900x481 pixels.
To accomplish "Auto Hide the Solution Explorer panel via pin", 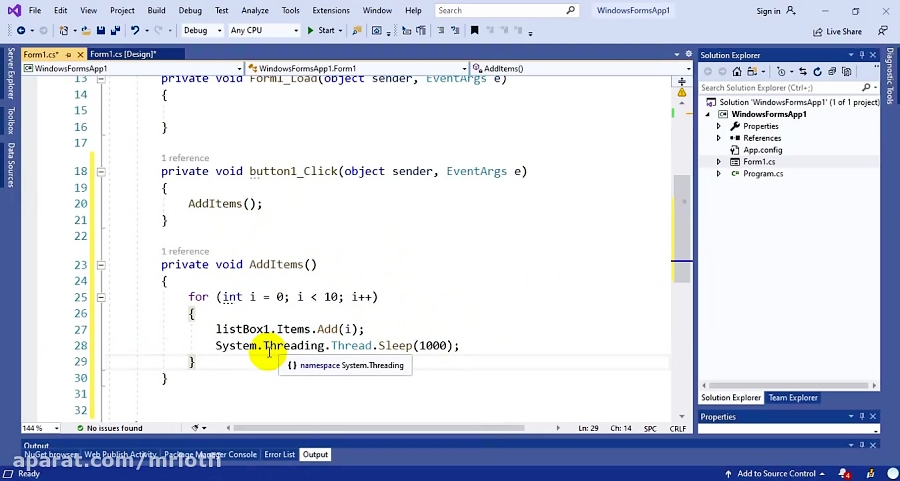I will point(862,55).
